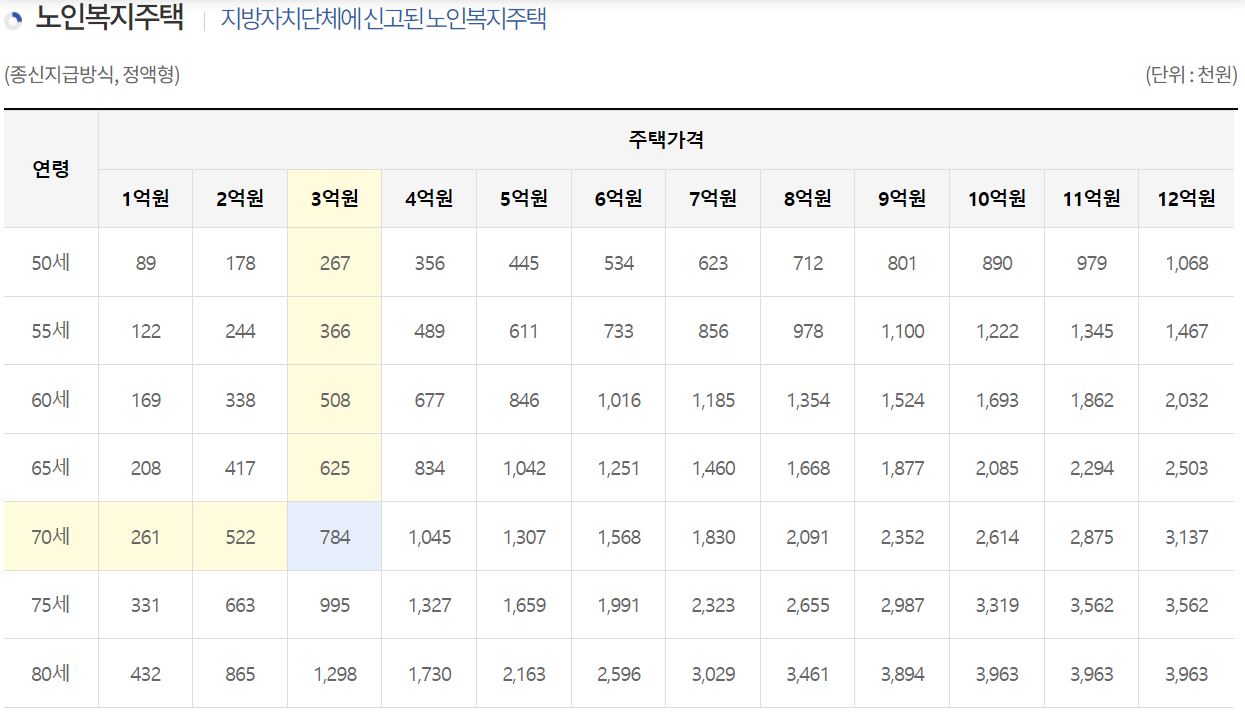The image size is (1245, 714).
Task: Click the cell showing 2,503 for 65세
Action: point(1186,467)
